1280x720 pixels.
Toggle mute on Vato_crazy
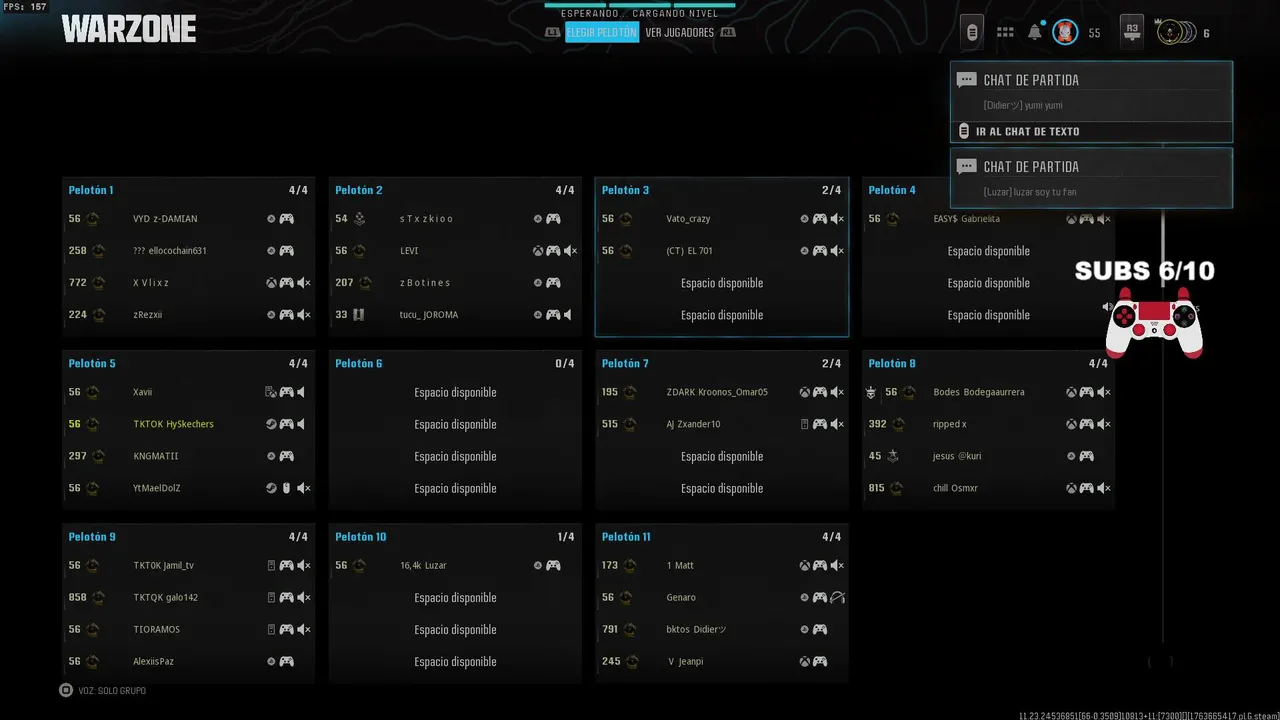837,219
